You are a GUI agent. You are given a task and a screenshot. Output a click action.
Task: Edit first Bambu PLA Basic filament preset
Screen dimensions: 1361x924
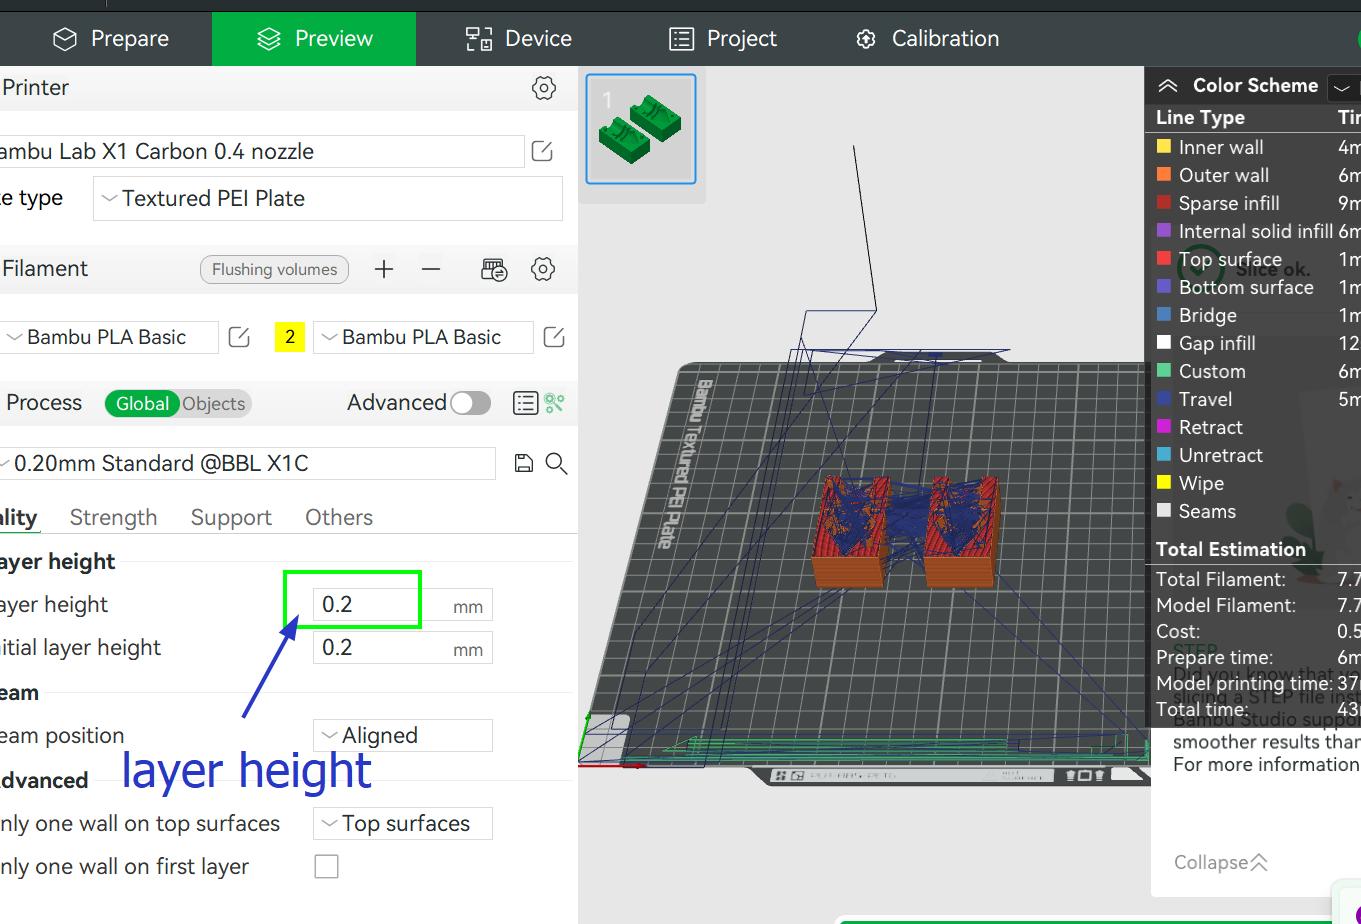[x=239, y=337]
